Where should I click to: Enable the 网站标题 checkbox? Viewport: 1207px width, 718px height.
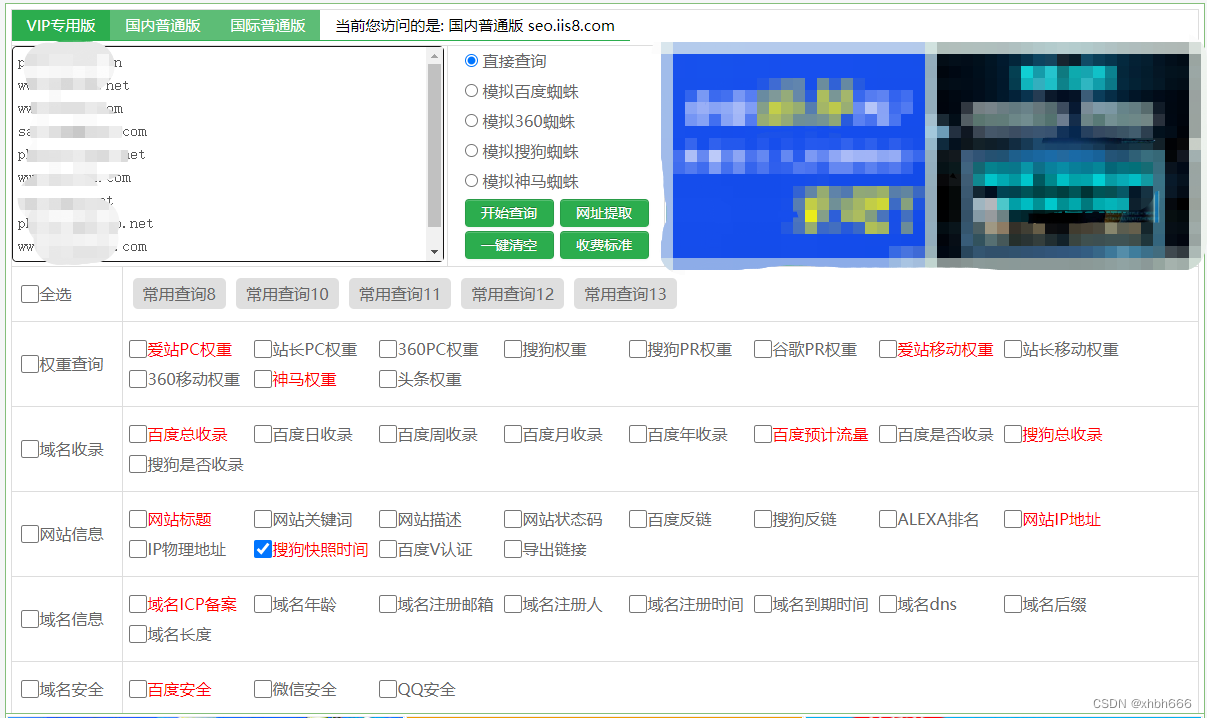(138, 519)
